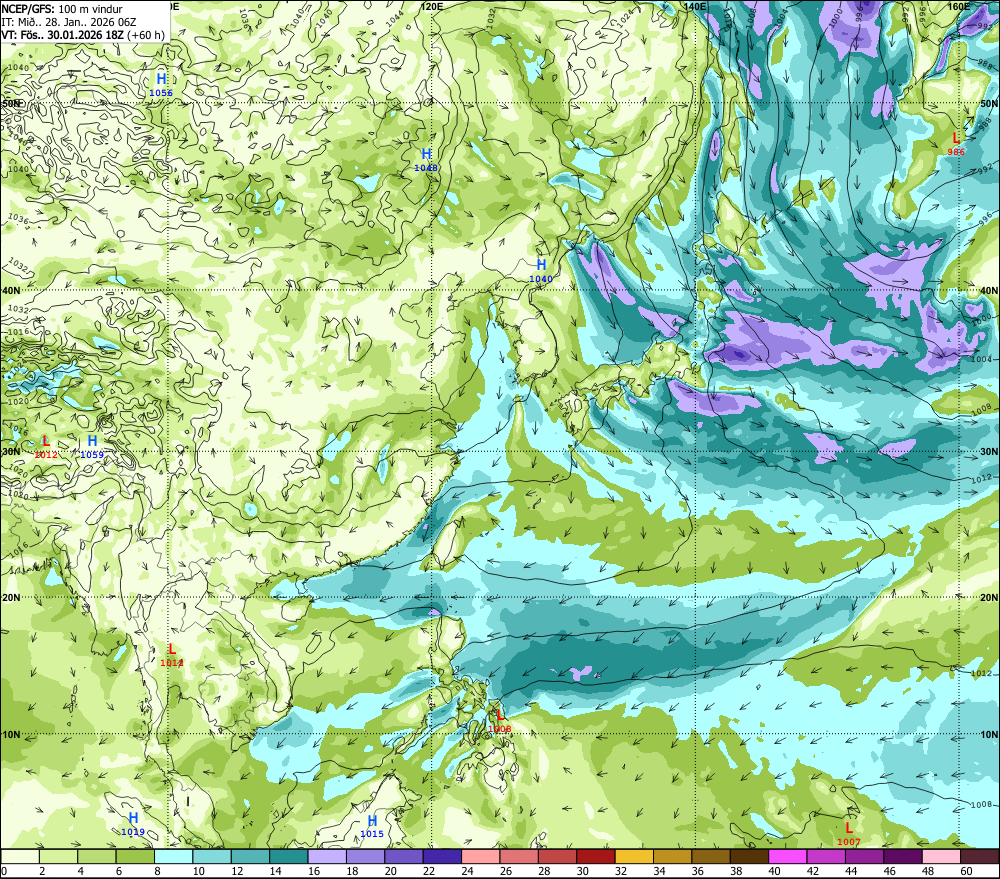
Task: Select the dark brown 38–40 legend swatch
Action: tap(750, 856)
